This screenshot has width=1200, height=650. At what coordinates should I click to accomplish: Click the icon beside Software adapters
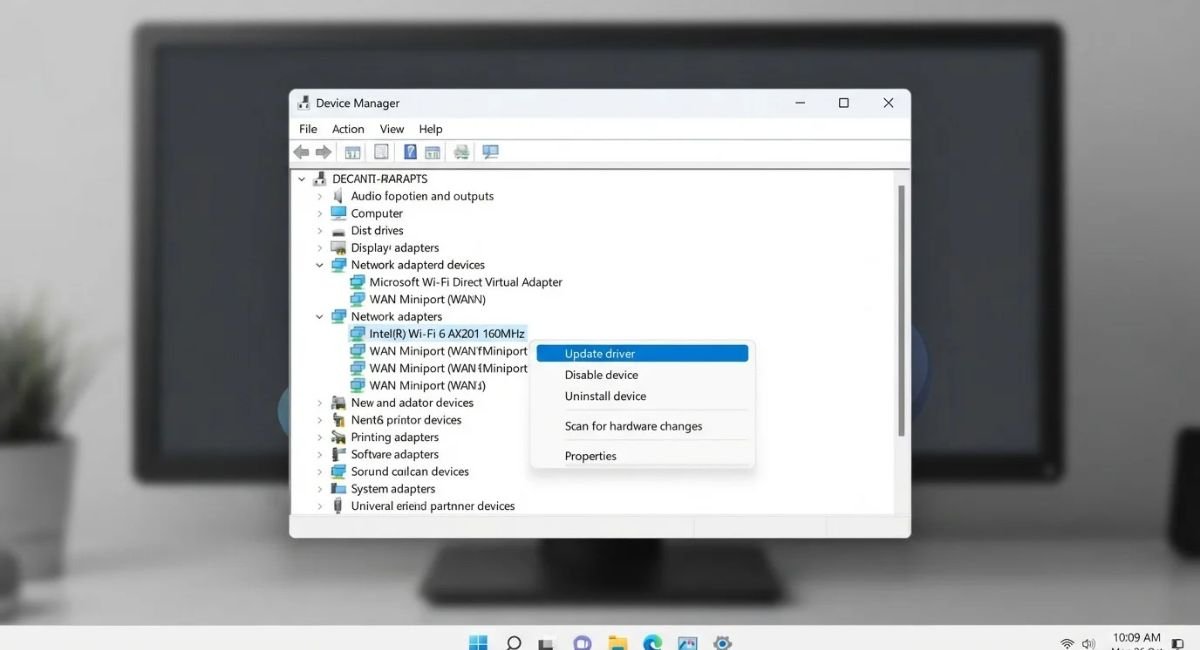coord(338,454)
